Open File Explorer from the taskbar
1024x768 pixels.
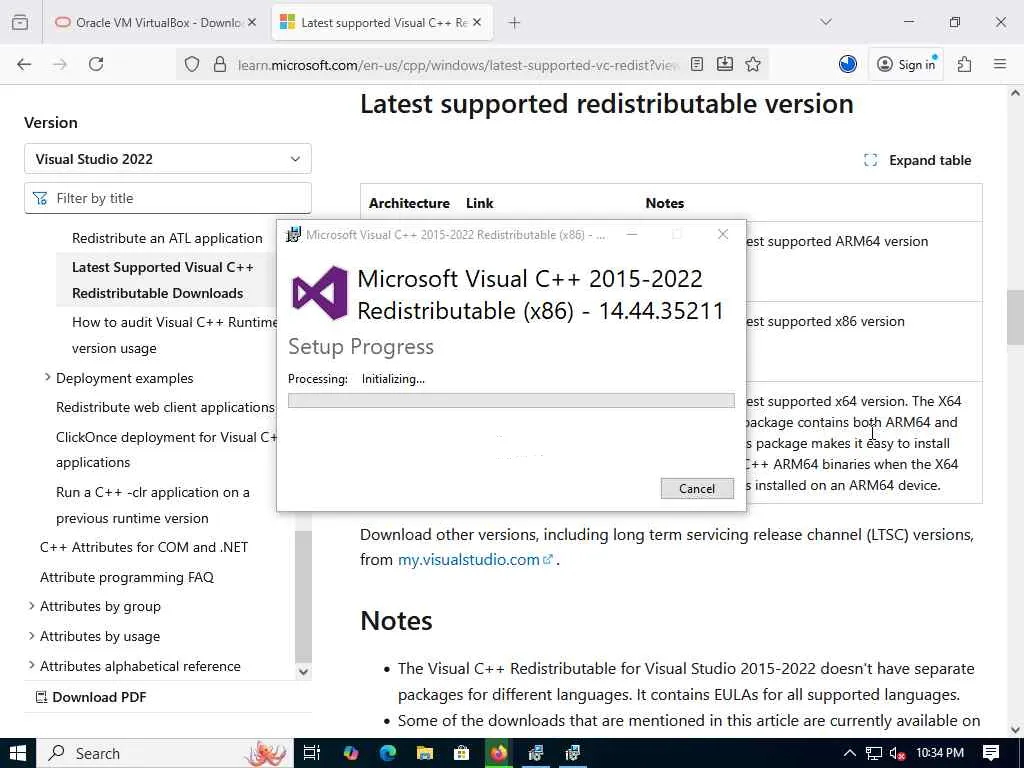[424, 753]
